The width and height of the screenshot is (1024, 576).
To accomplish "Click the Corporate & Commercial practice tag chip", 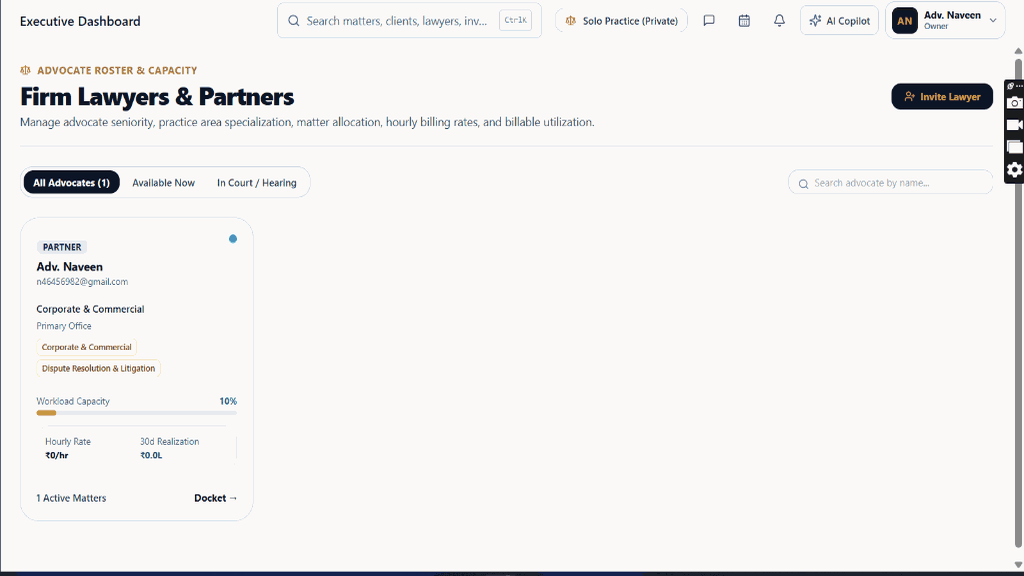I will coord(86,347).
